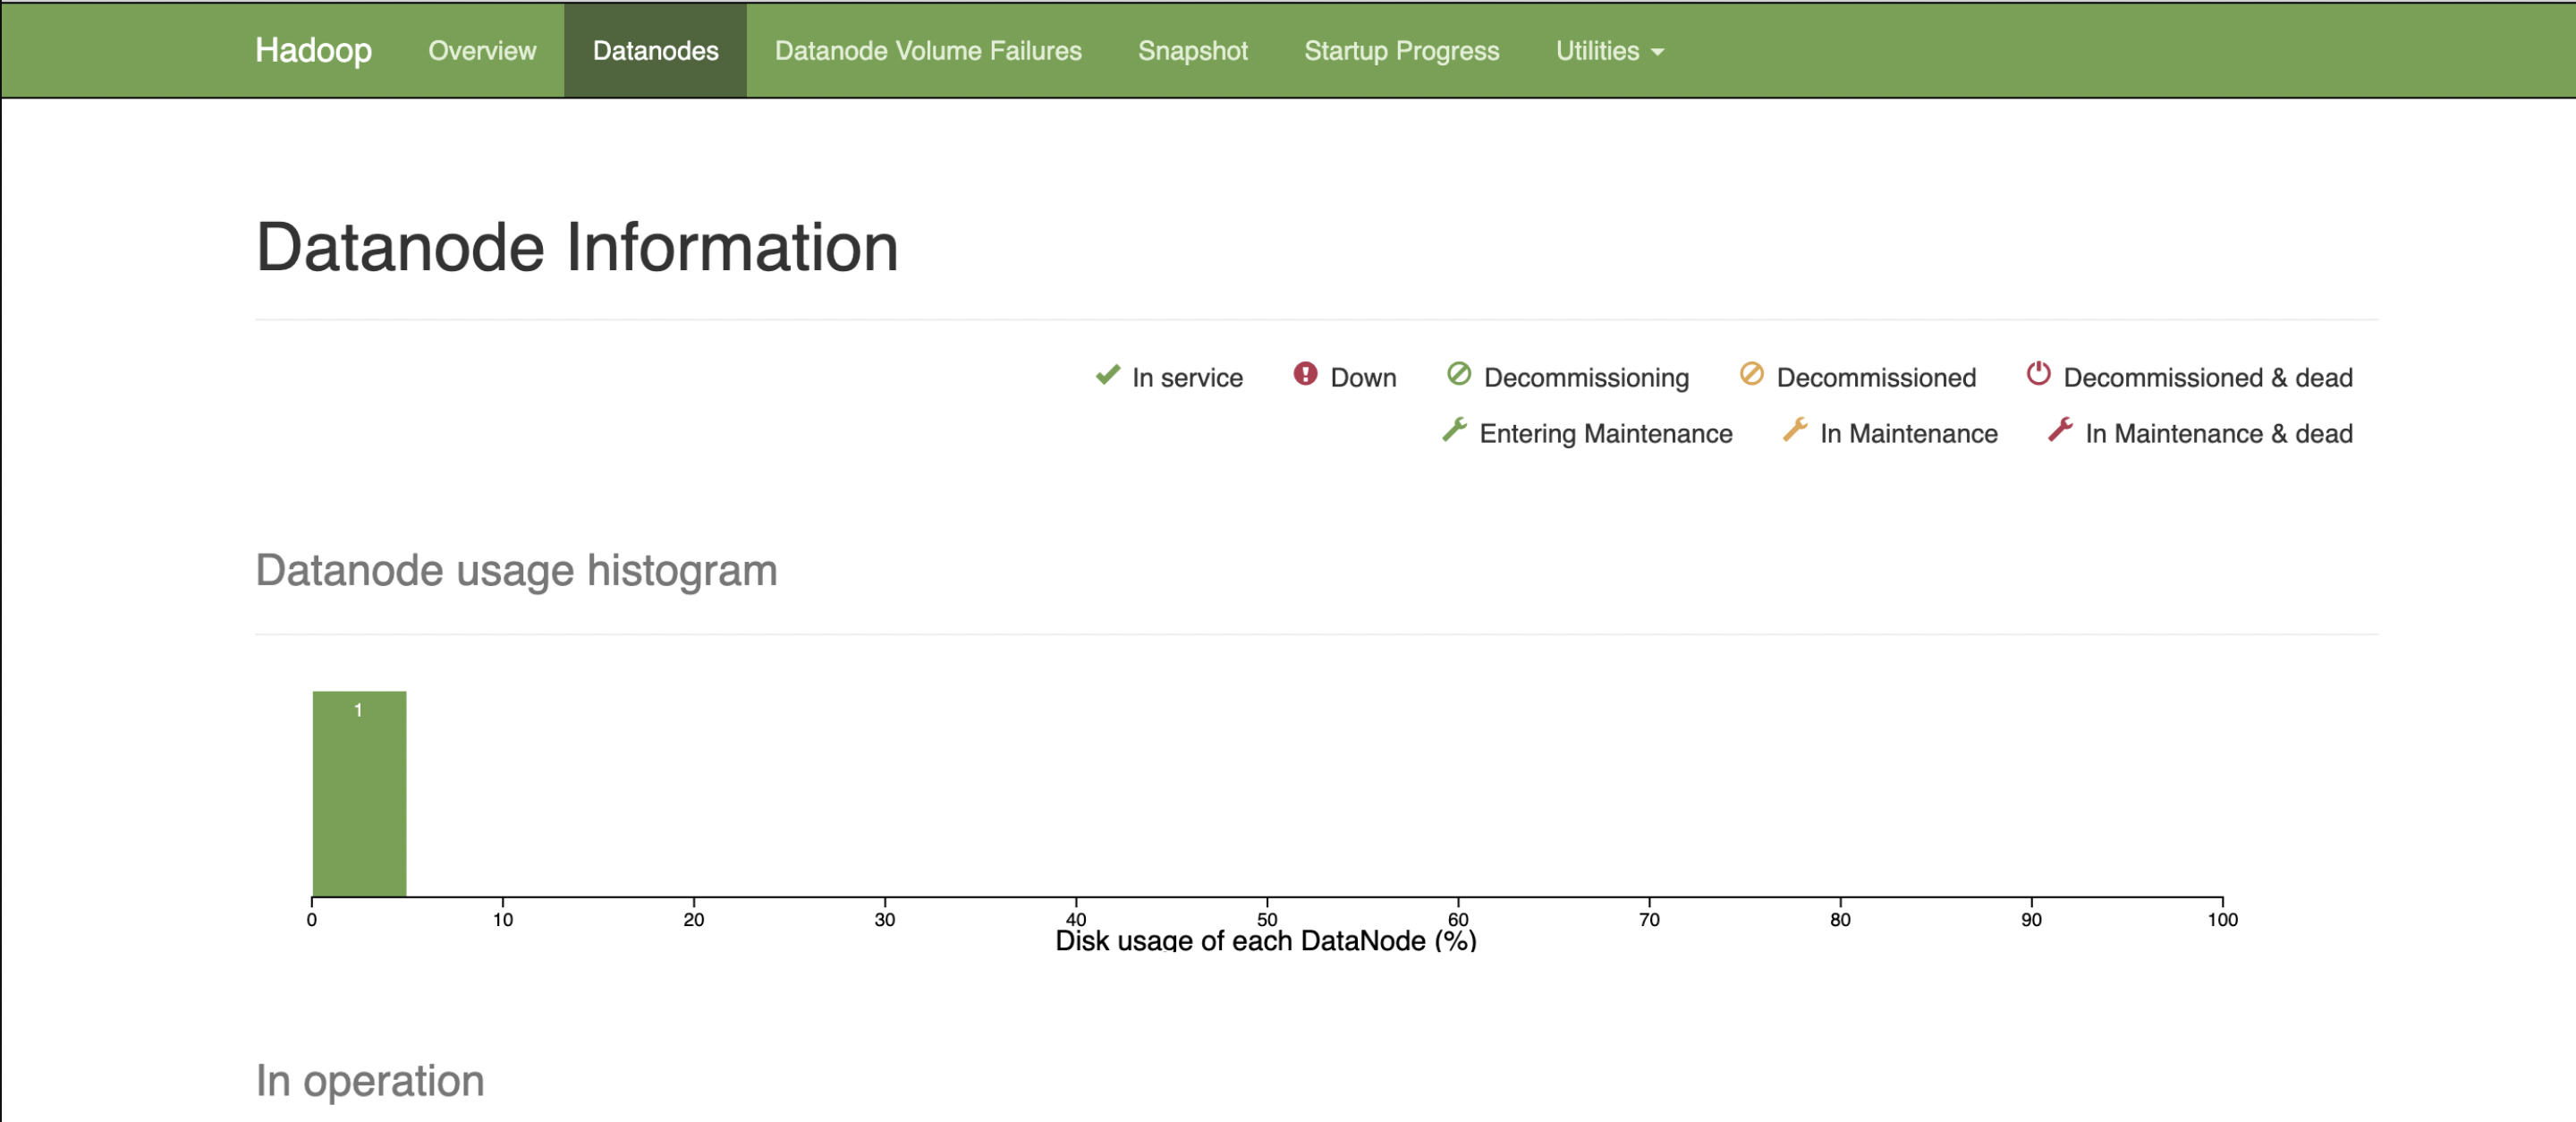The image size is (2576, 1122).
Task: Click the Datanode usage histogram heading
Action: [516, 571]
